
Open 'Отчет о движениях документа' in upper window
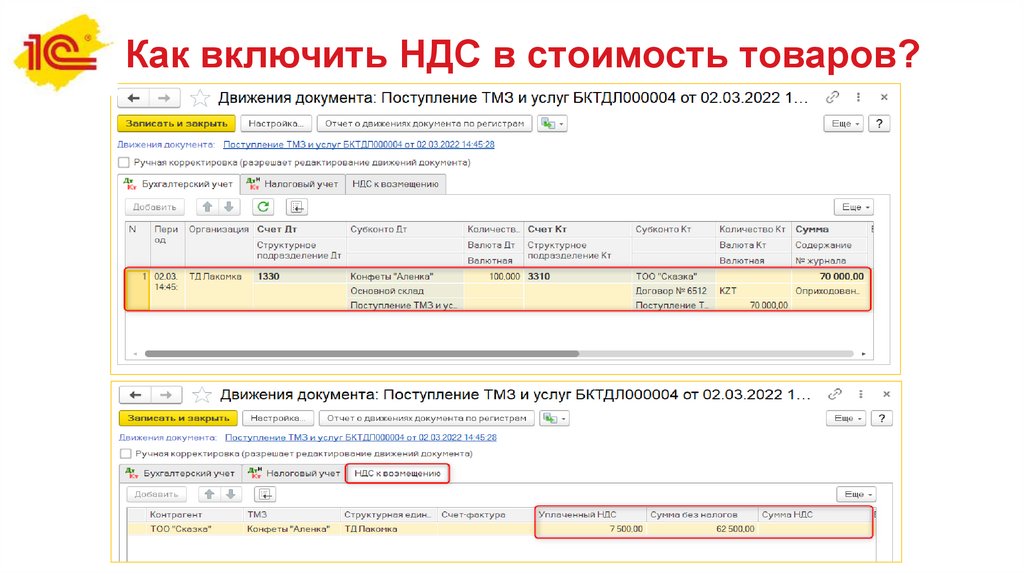click(424, 123)
